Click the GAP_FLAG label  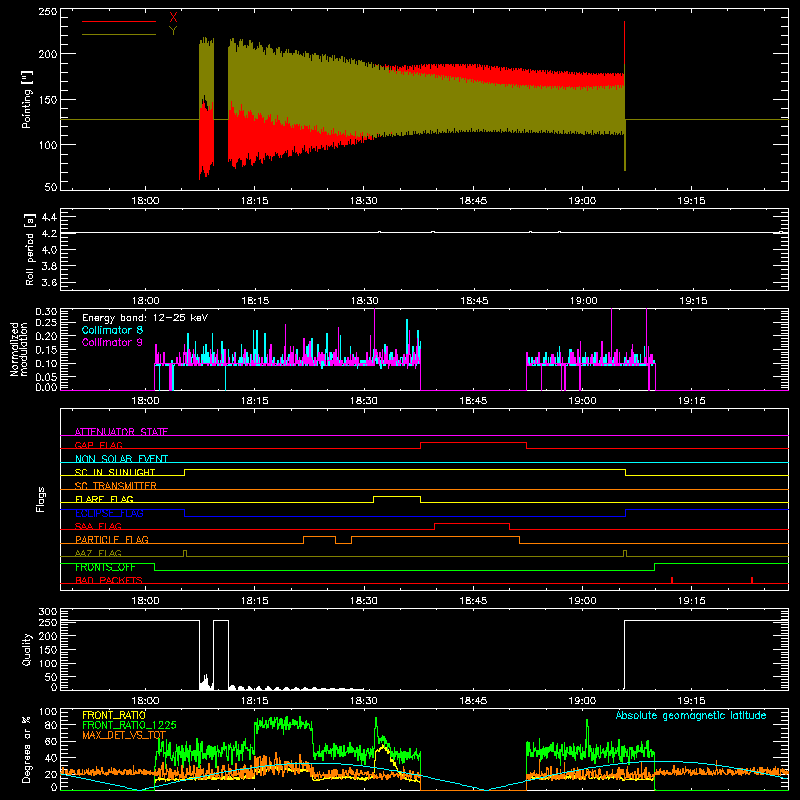click(x=98, y=445)
